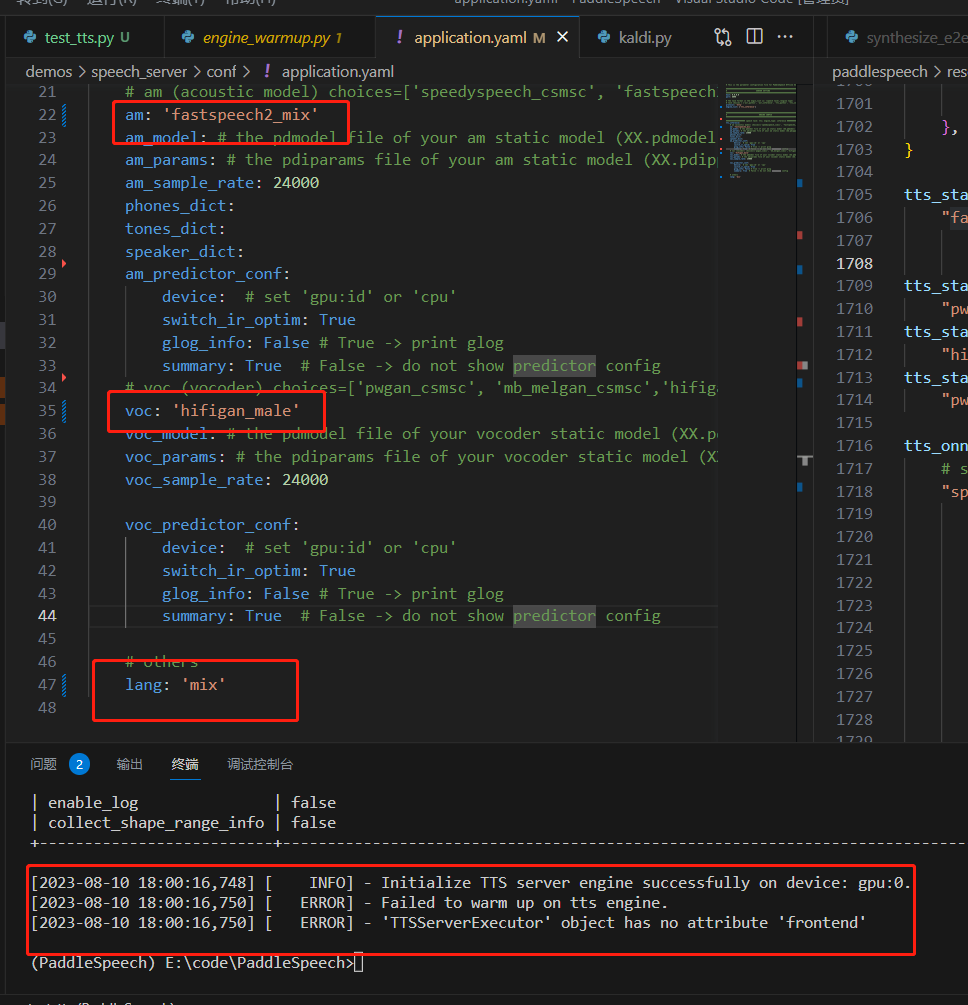The height and width of the screenshot is (1005, 968).
Task: Click the terminal prompt input line
Action: (x=360, y=962)
